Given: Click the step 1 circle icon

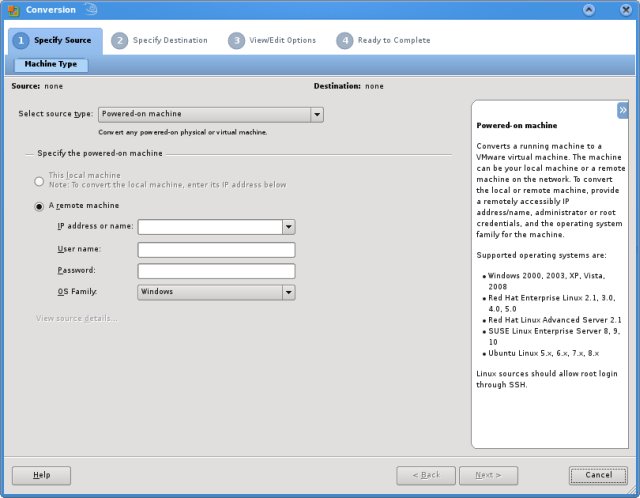Looking at the screenshot, I should point(21,41).
